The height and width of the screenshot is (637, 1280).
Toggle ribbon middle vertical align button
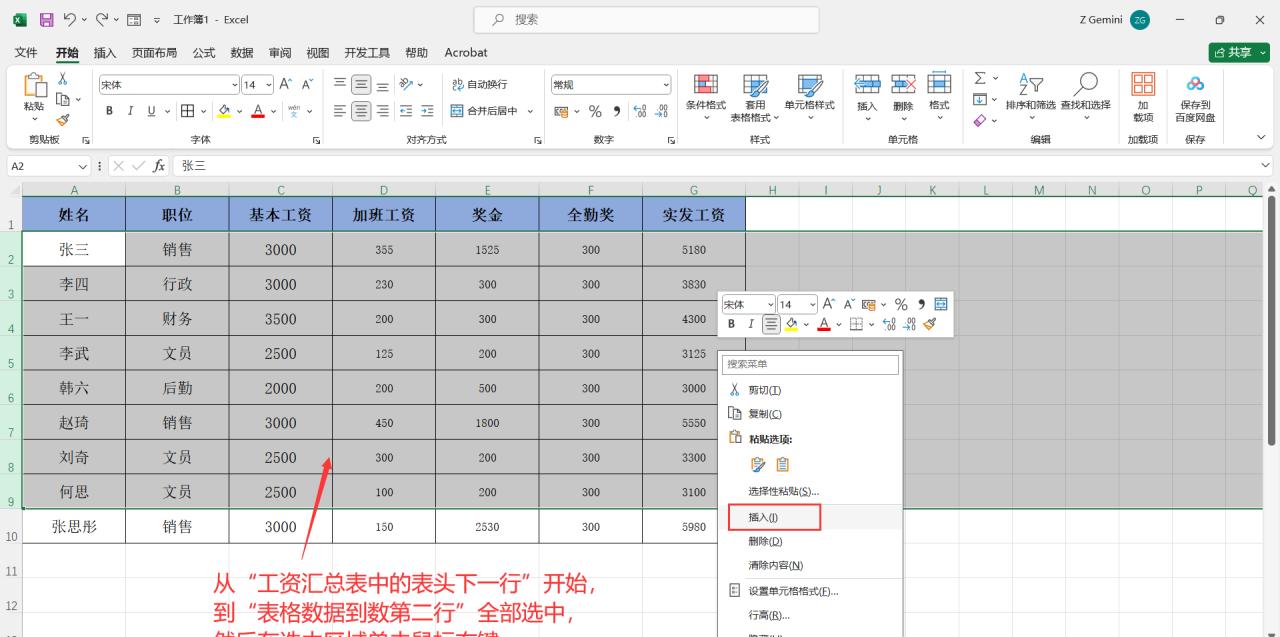click(361, 85)
